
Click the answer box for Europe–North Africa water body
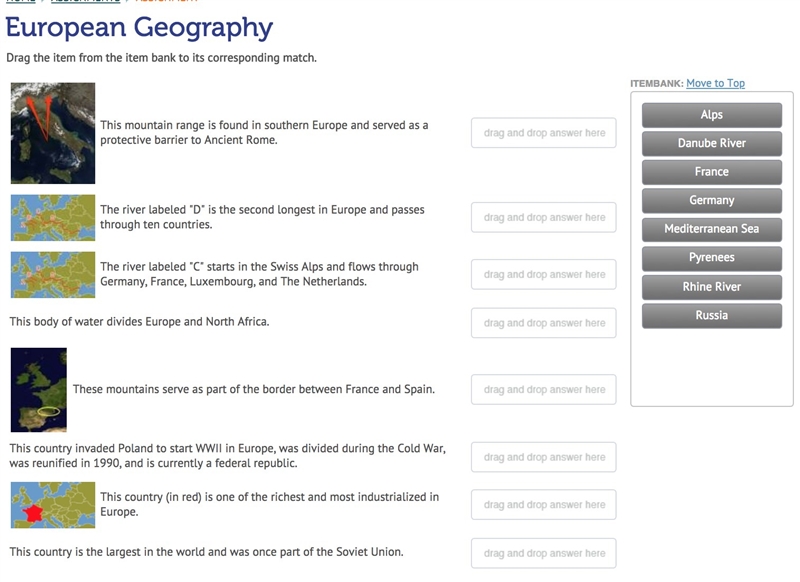(544, 323)
